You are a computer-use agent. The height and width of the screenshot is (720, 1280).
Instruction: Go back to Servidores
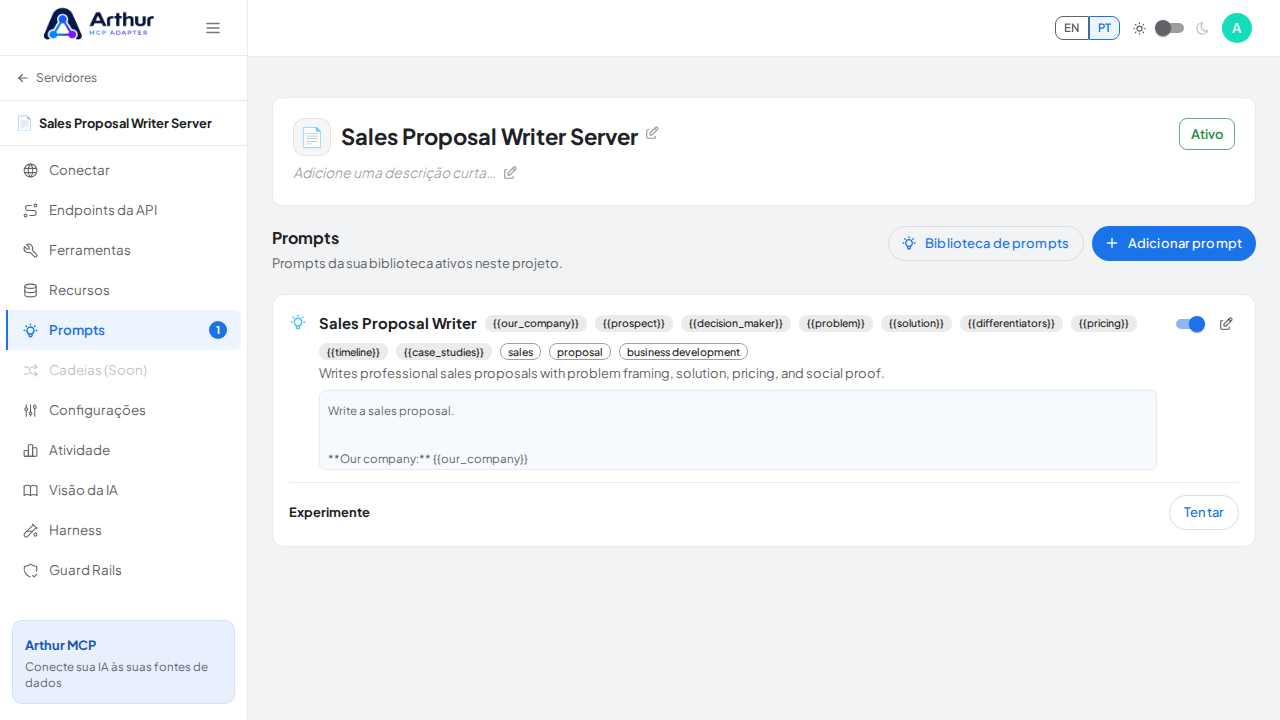[x=57, y=78]
